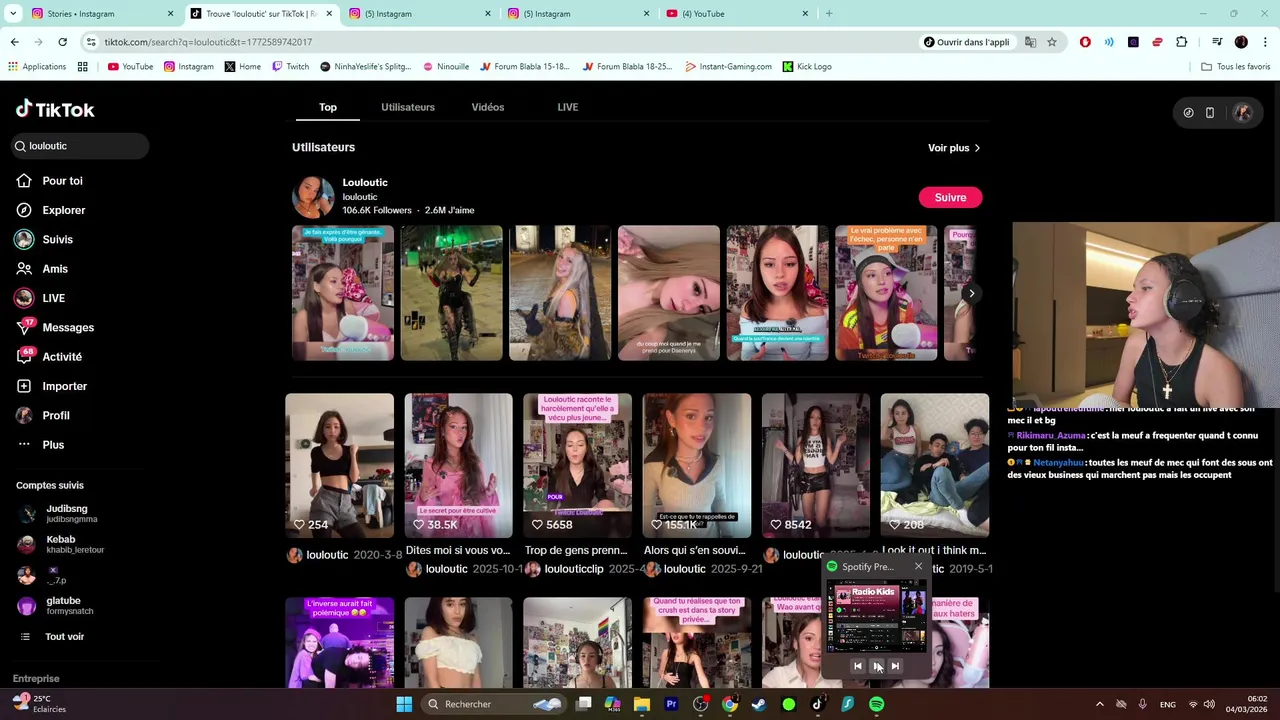Open Explorer in the TikTok sidebar
Screen dimensions: 1280x720
pyautogui.click(x=64, y=210)
